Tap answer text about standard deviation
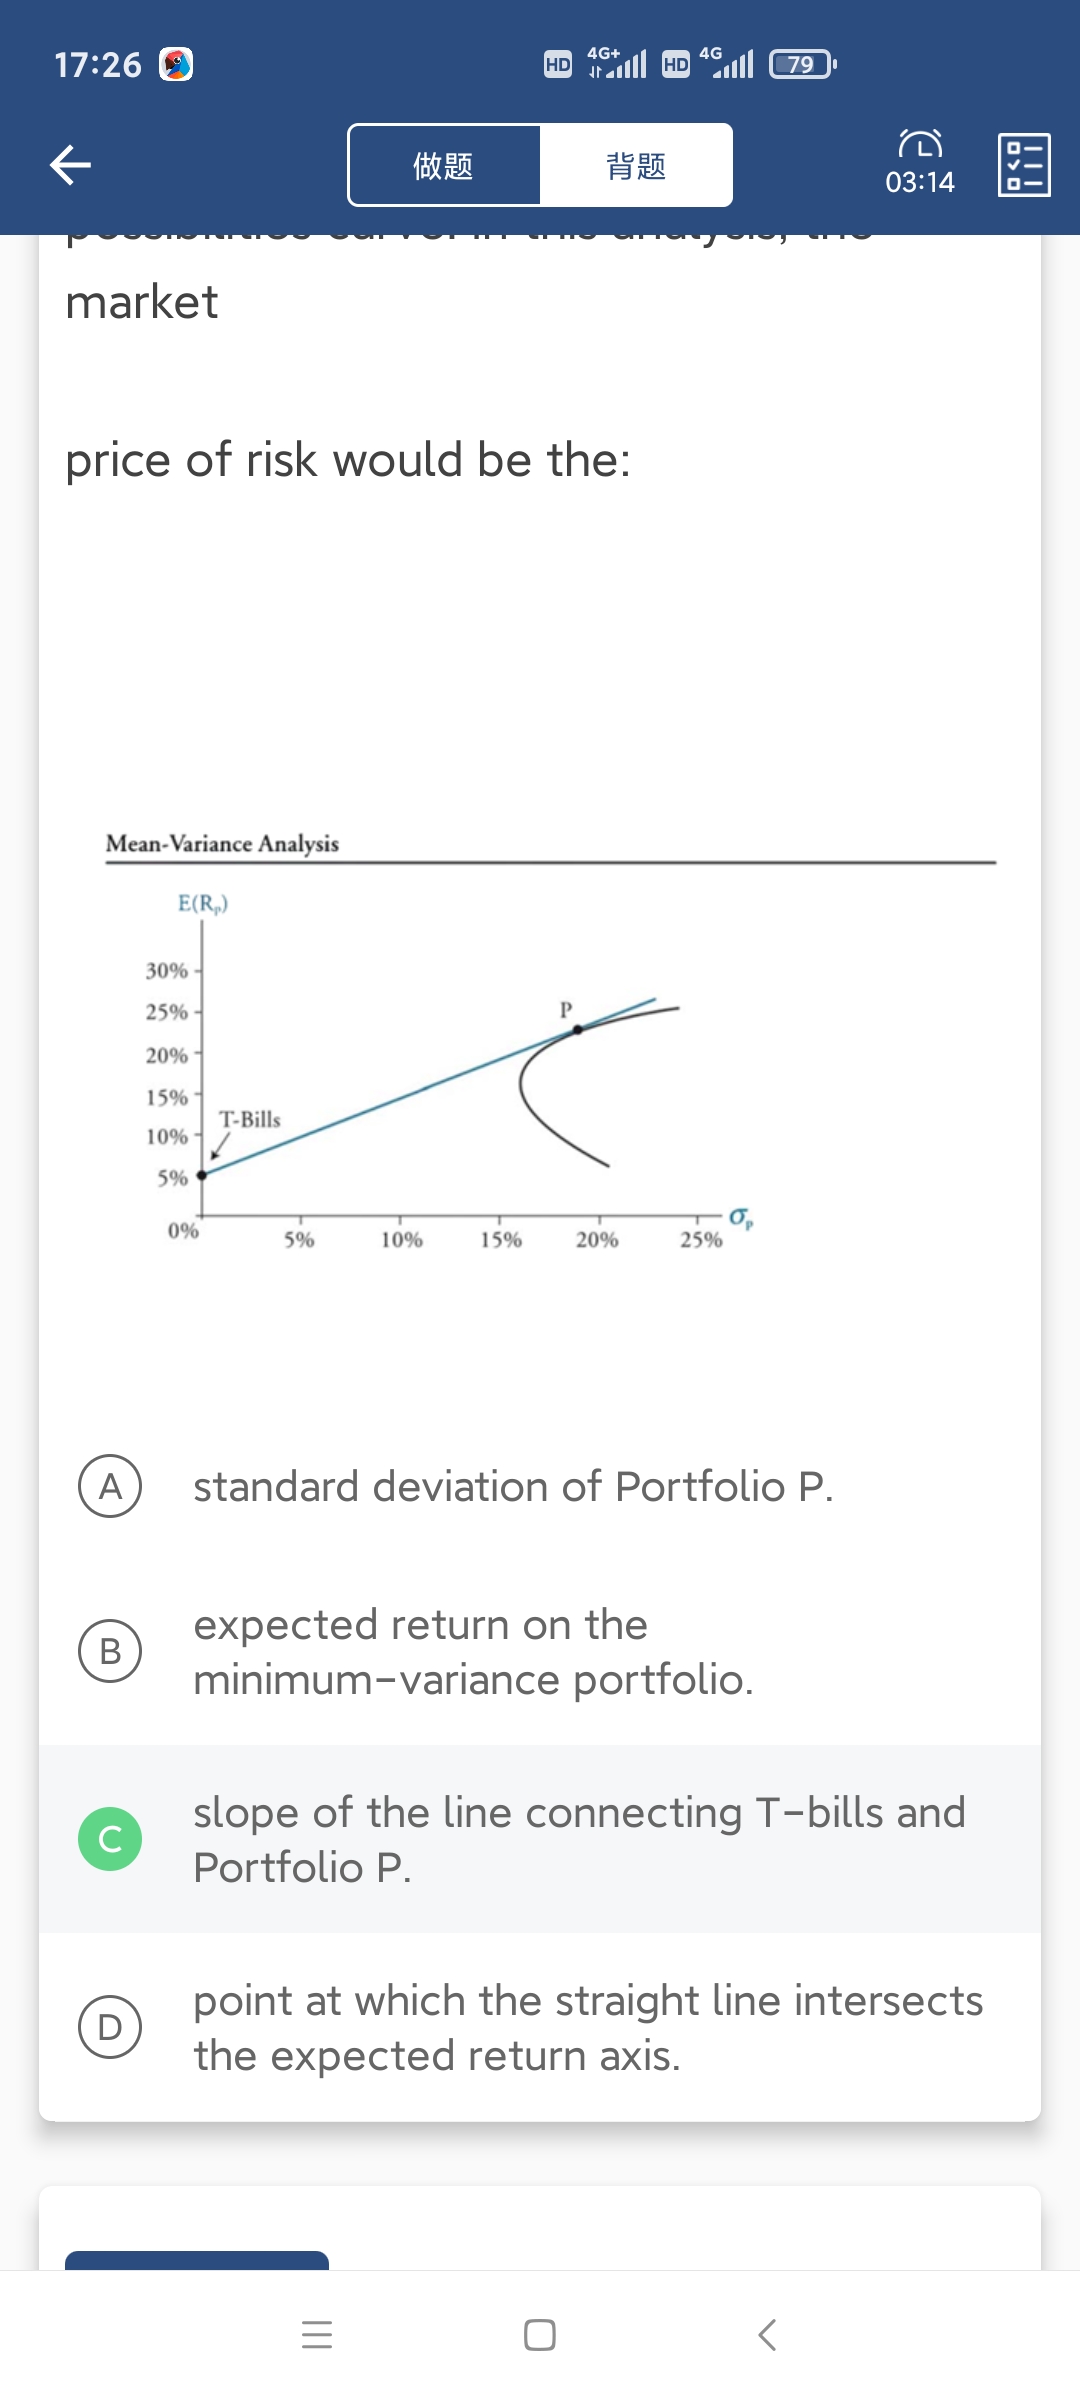1080x2400 pixels. pos(513,1487)
